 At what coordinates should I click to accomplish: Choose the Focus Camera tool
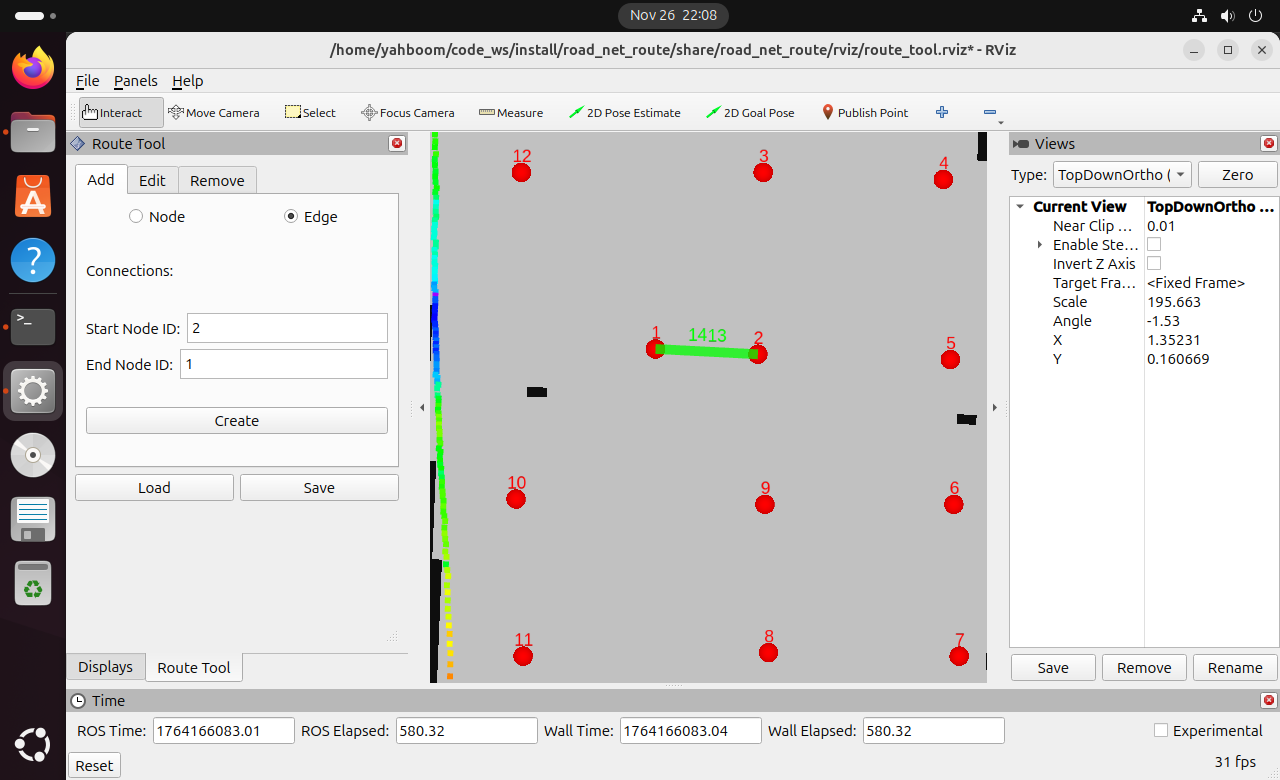click(408, 113)
